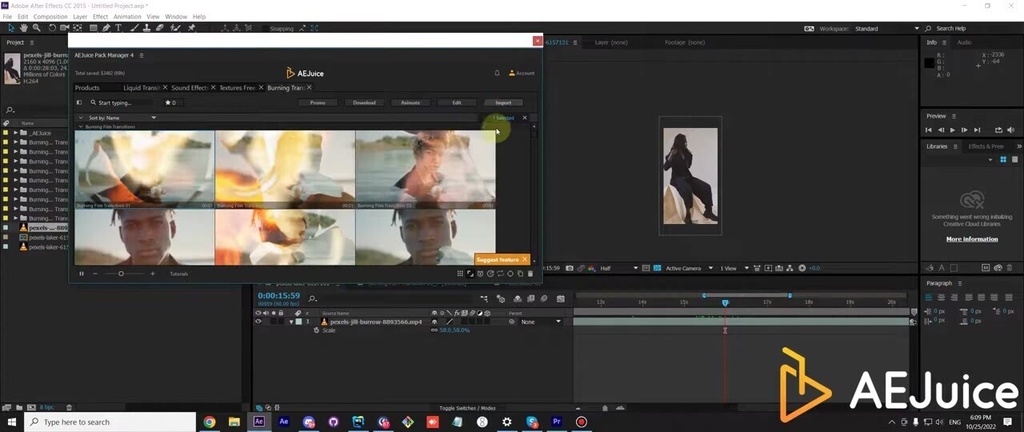Click the AEJuice Animate button
Image resolution: width=1024 pixels, height=432 pixels.
[x=410, y=102]
